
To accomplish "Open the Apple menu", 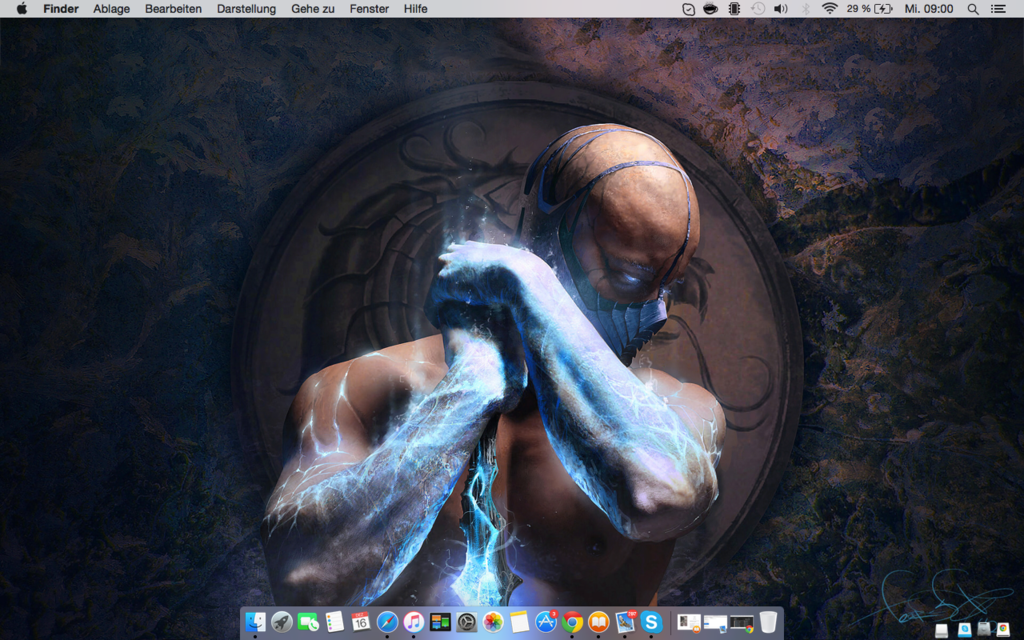I will tap(21, 9).
